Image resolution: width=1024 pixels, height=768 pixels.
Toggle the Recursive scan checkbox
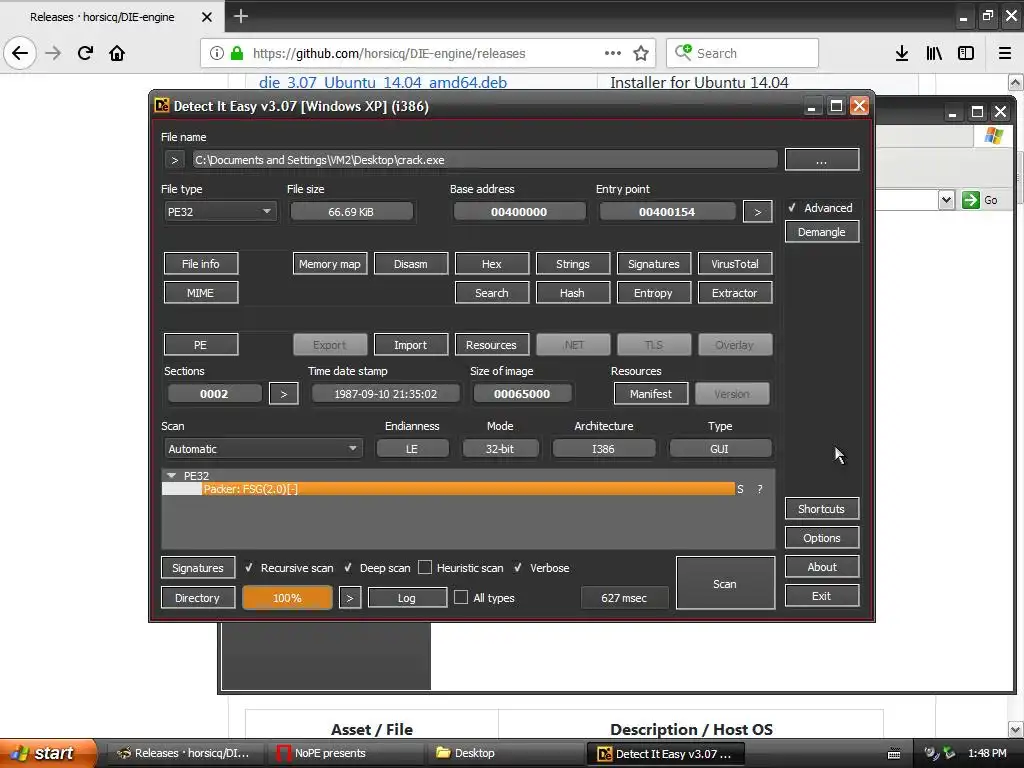[249, 568]
